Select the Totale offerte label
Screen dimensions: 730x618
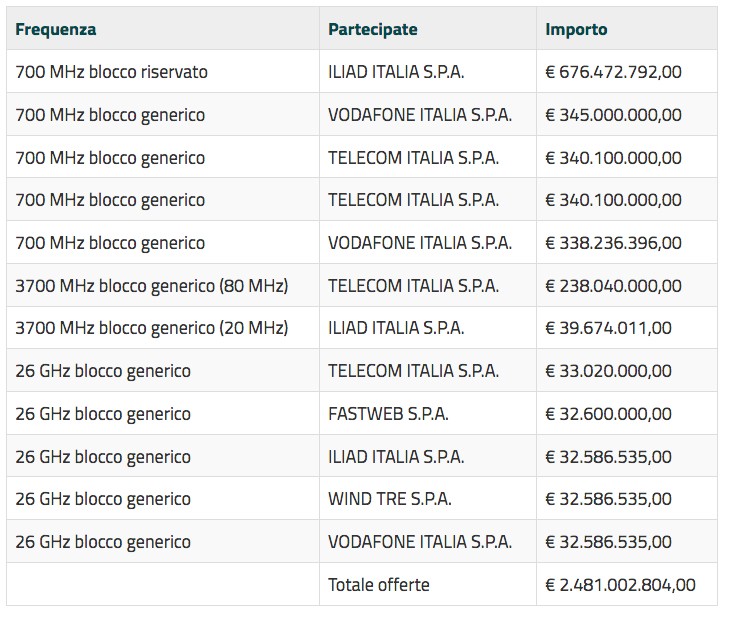coord(379,584)
